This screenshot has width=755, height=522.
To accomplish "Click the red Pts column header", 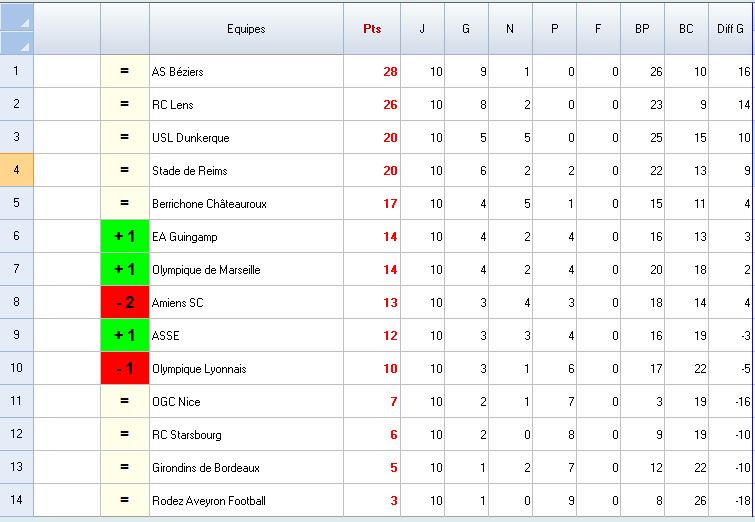I will 372,29.
